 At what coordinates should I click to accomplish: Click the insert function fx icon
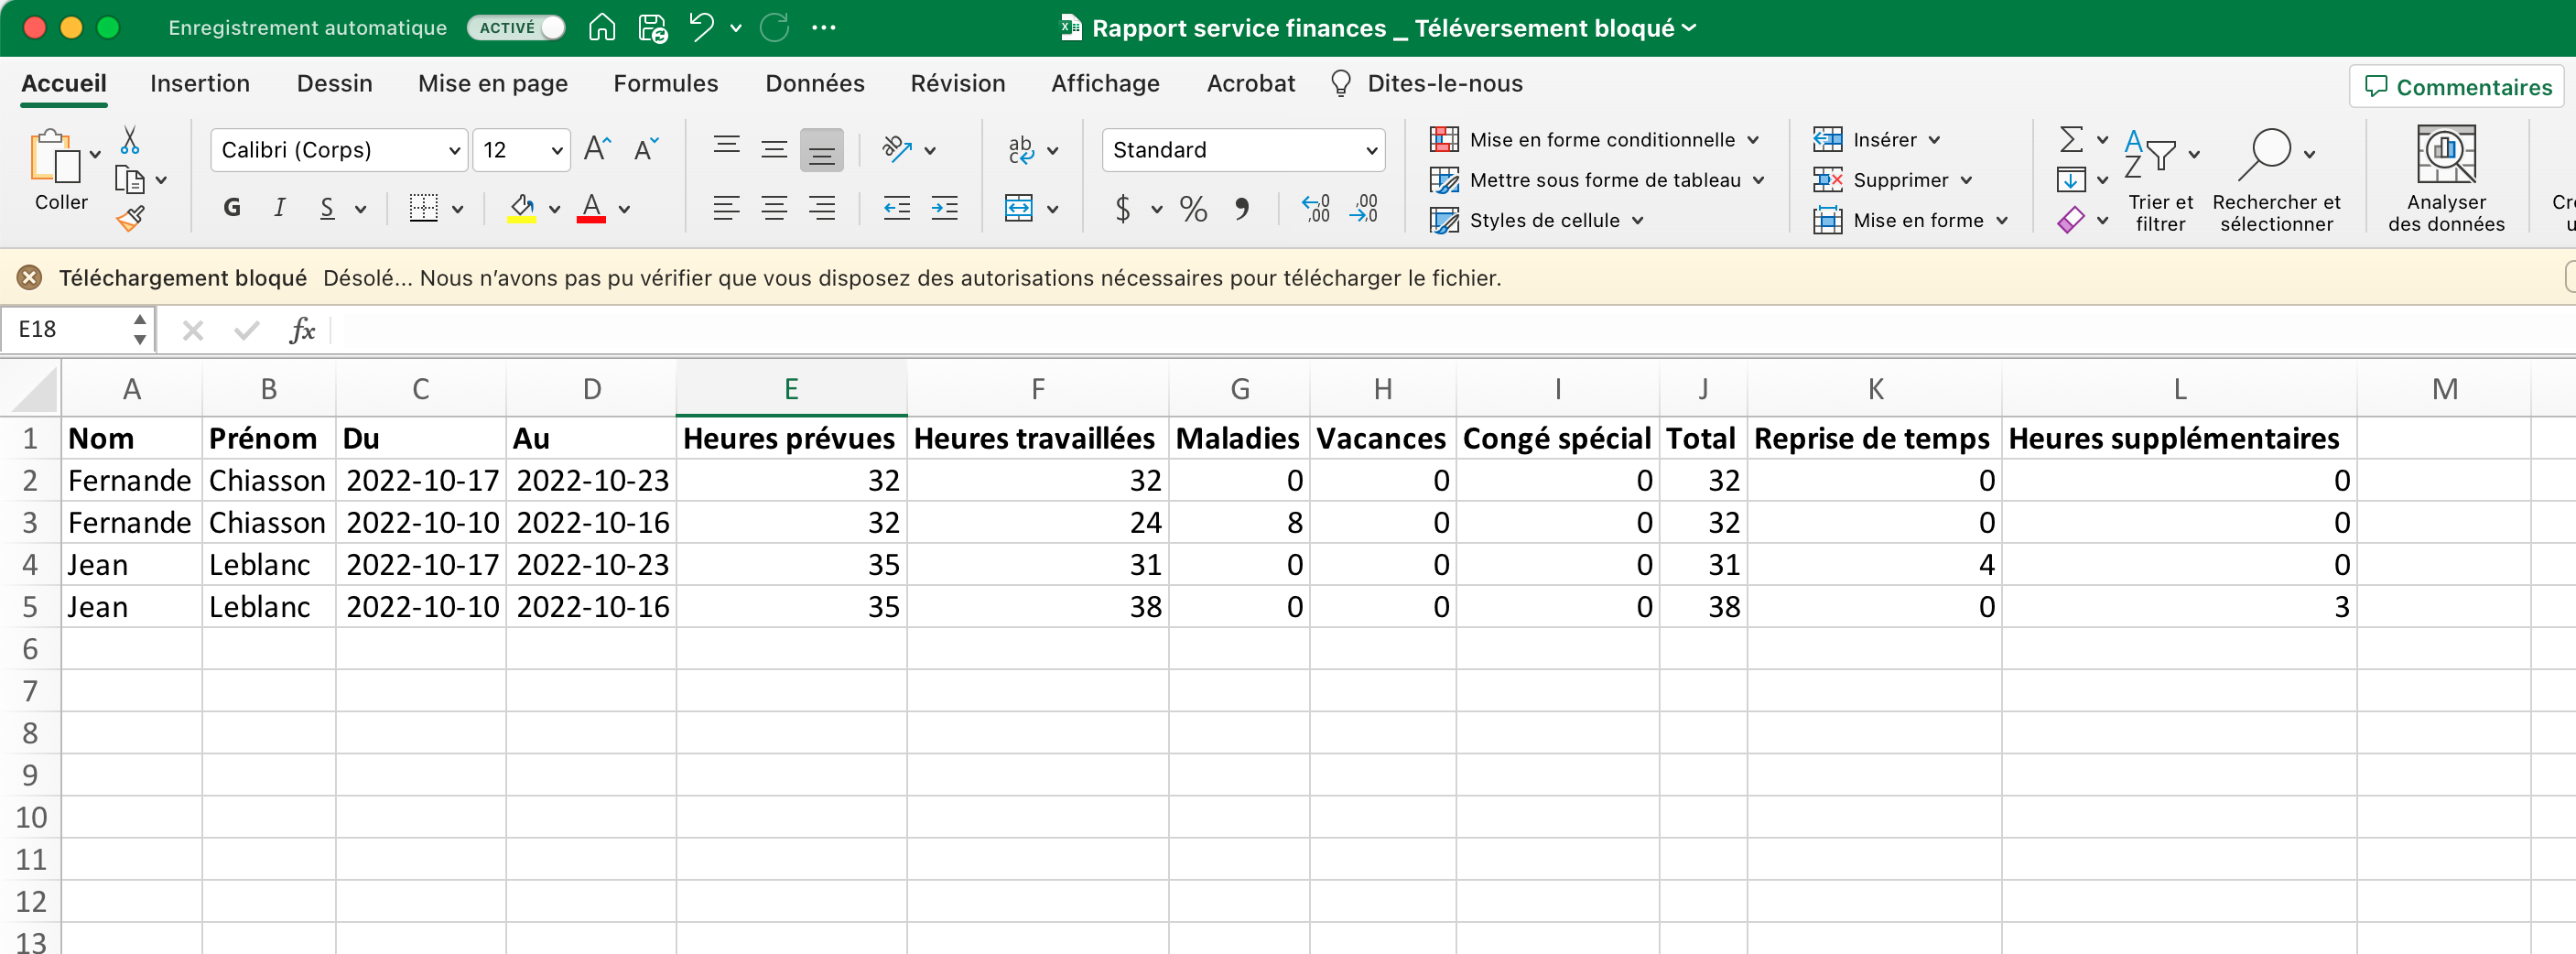(301, 329)
